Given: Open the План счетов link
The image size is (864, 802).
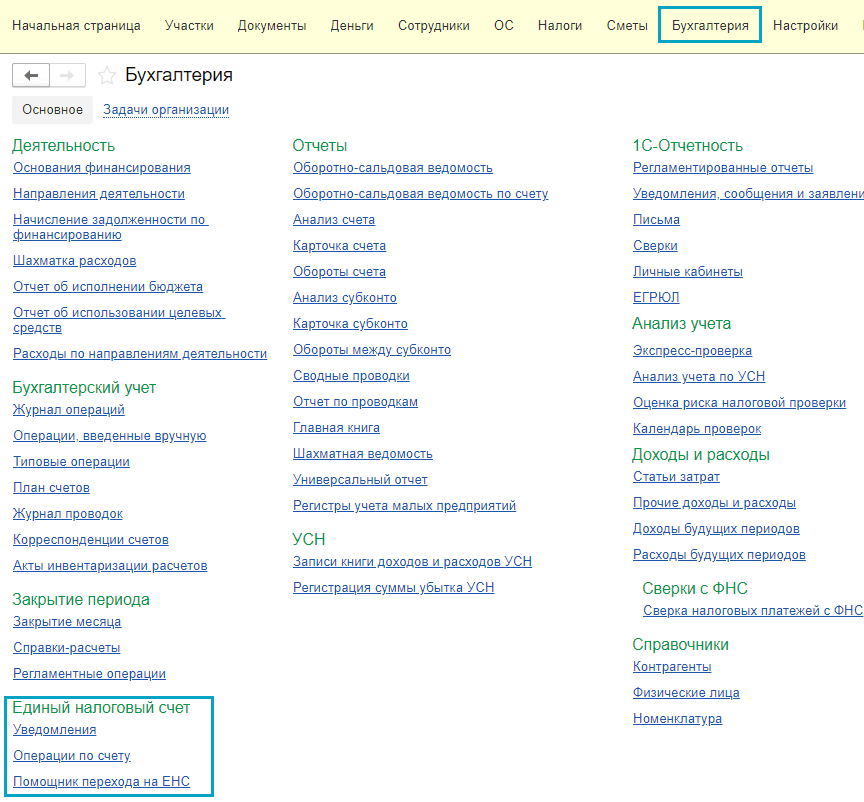Looking at the screenshot, I should coord(51,488).
